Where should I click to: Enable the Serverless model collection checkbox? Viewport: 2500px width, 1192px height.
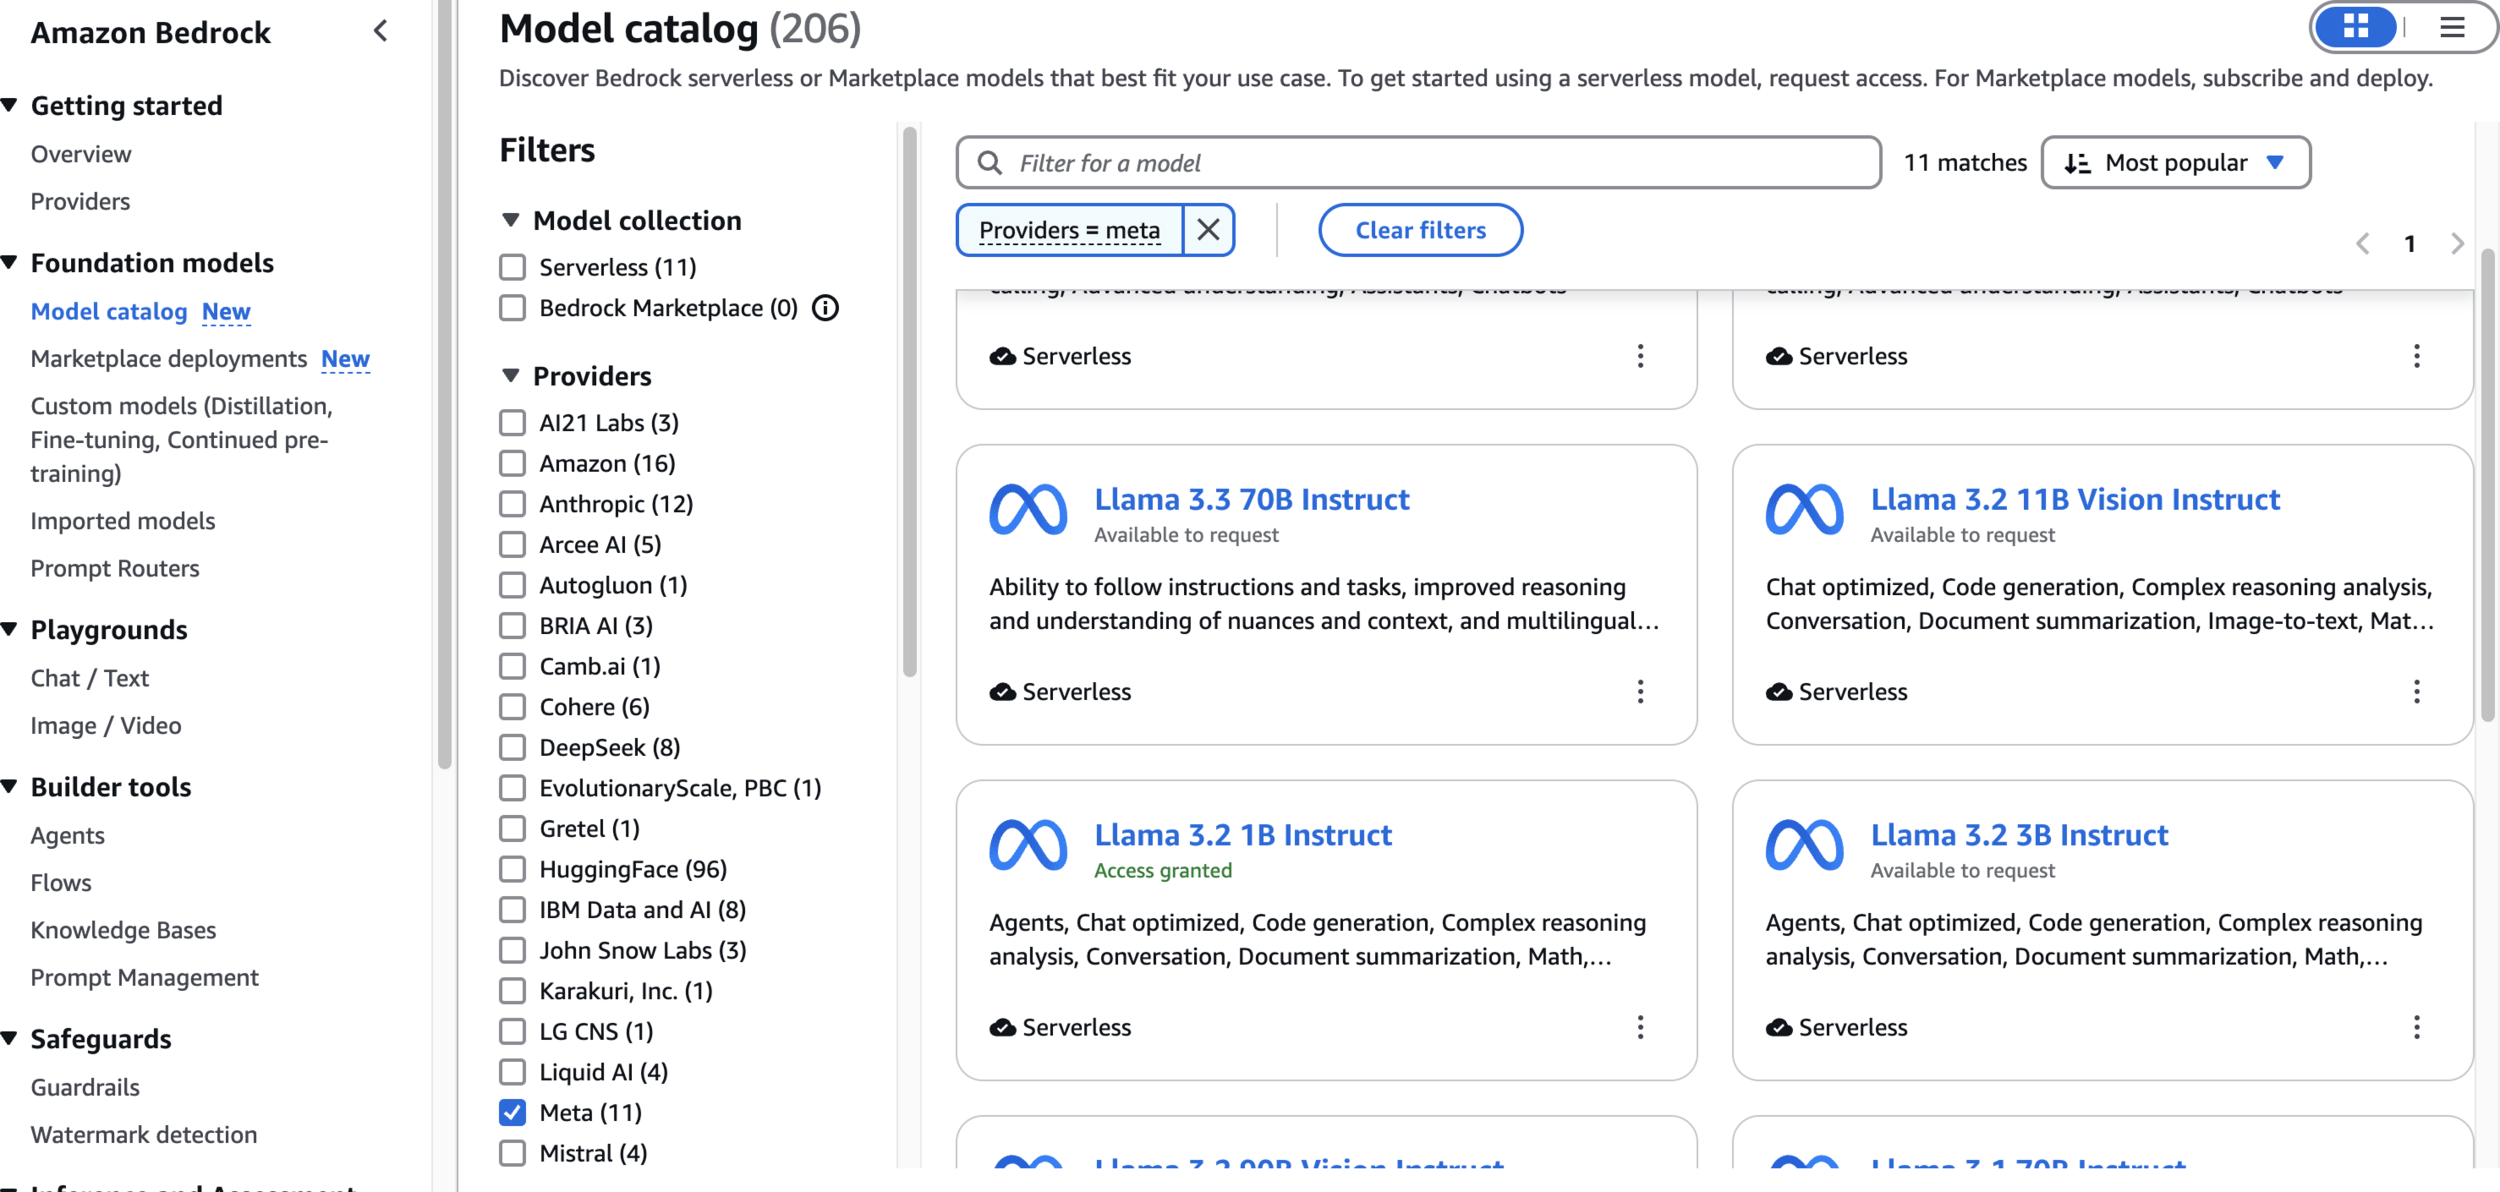513,267
